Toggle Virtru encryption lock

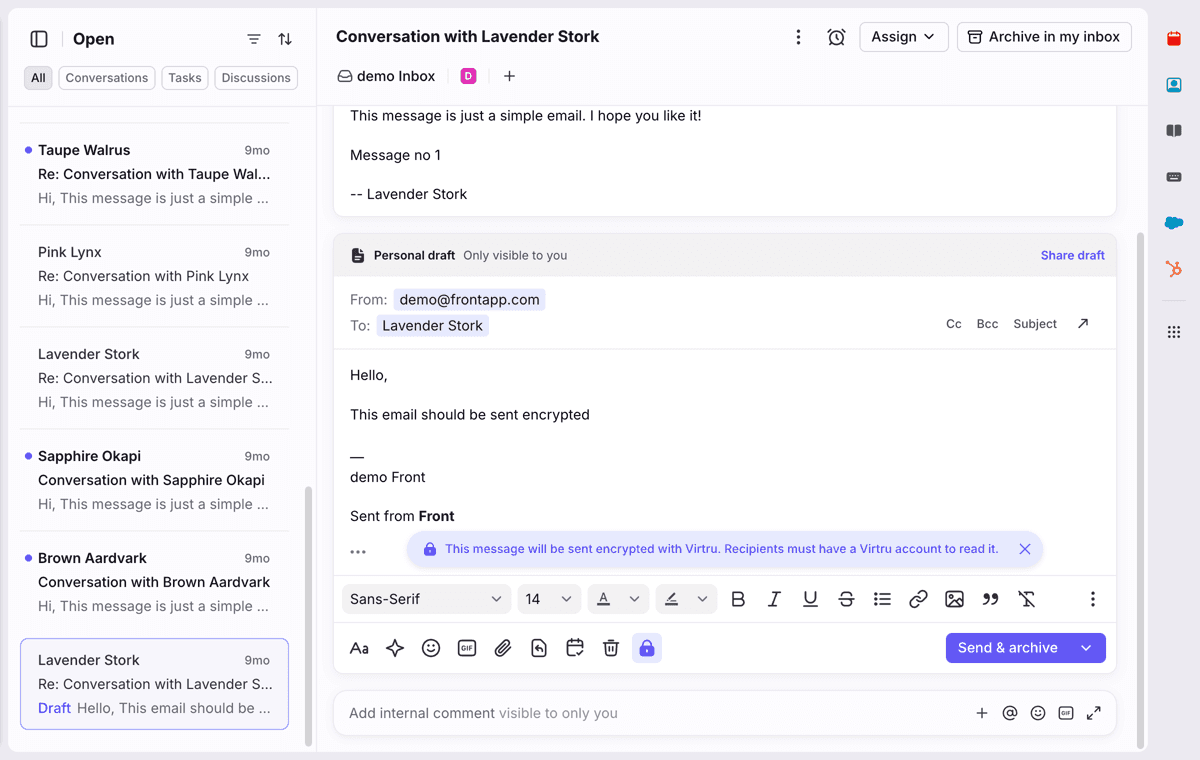click(647, 648)
